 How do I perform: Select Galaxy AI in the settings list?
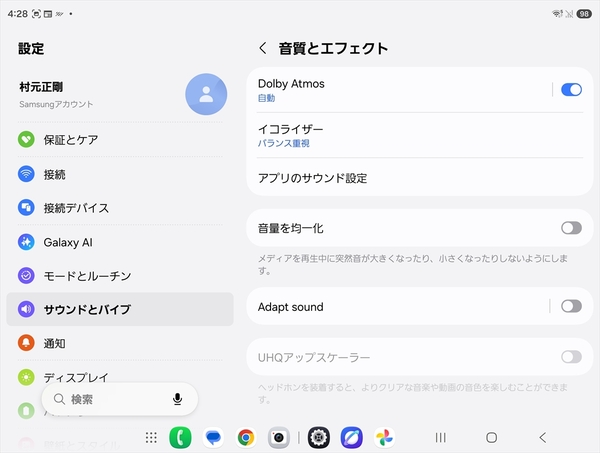120,242
